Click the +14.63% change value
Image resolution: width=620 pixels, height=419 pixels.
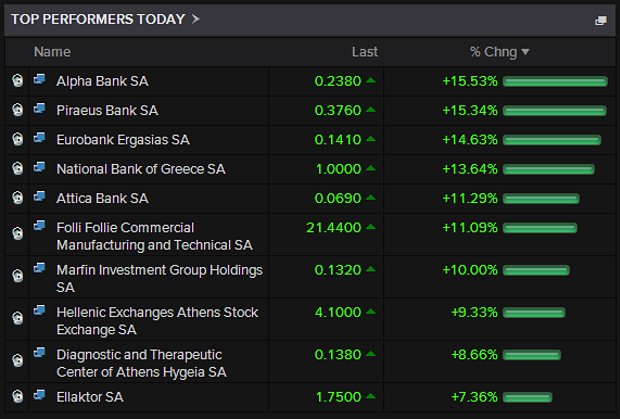(x=470, y=140)
